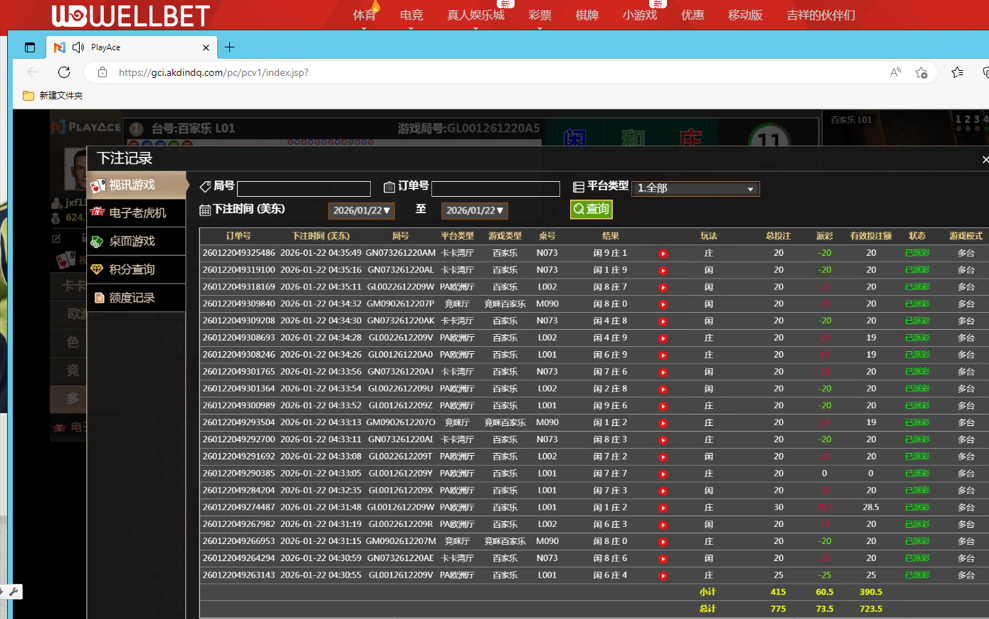Open the end date dropdown
The width and height of the screenshot is (989, 619).
click(x=474, y=211)
